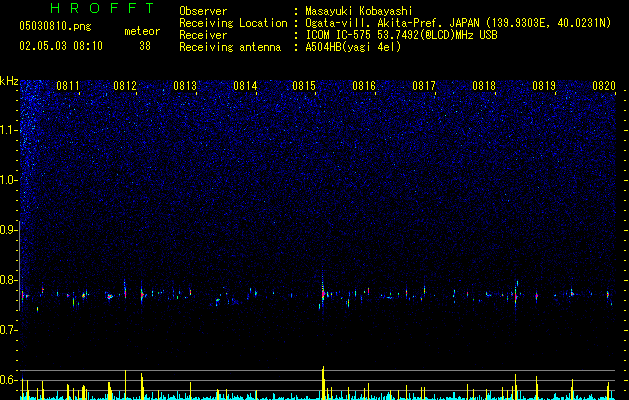Click the Receiving antenna label
Image resolution: width=629 pixels, height=400 pixels.
pos(230,47)
